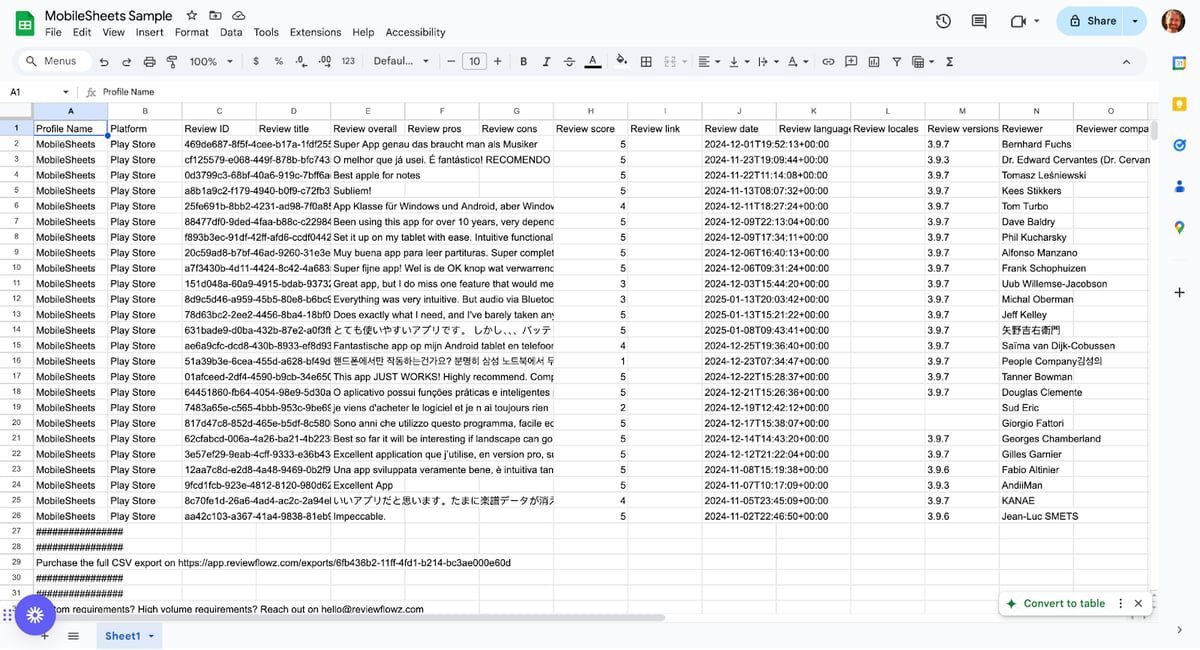1200x650 pixels.
Task: Star the MobileSheets Sample document
Action: [x=192, y=16]
